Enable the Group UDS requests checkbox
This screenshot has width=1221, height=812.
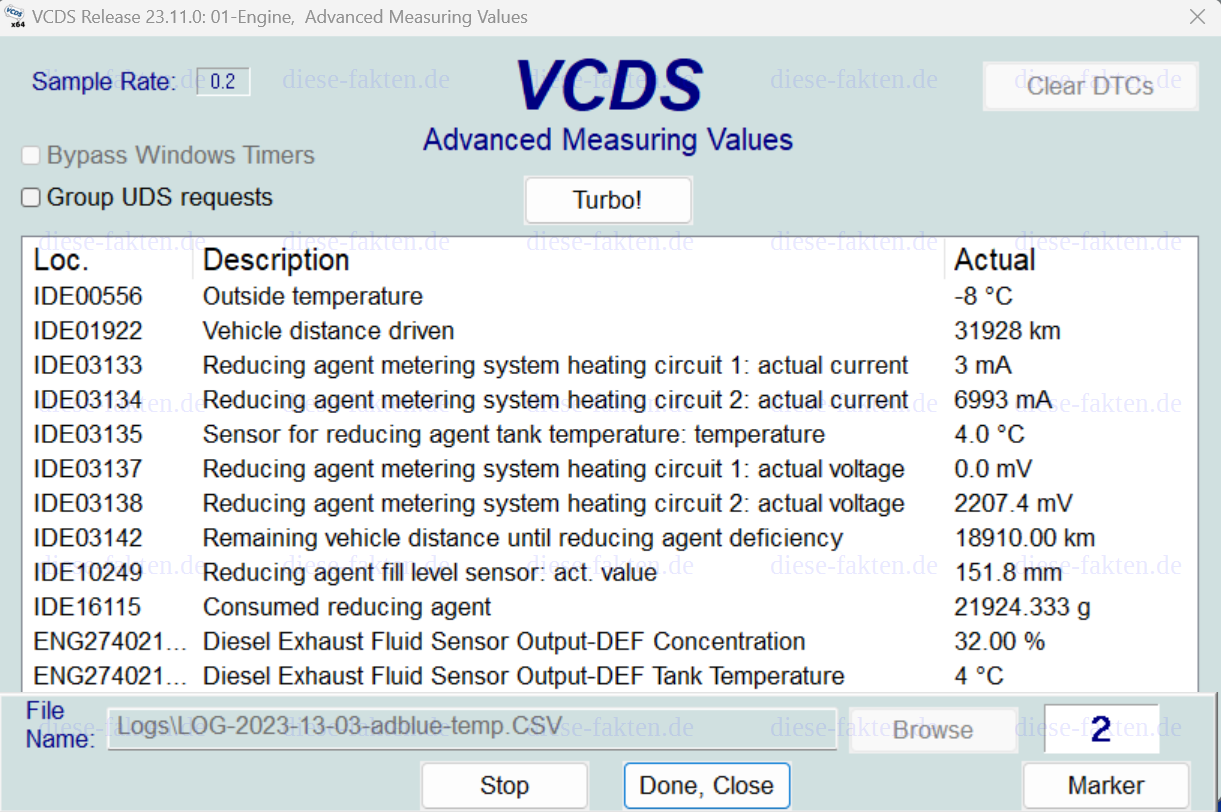pos(31,198)
